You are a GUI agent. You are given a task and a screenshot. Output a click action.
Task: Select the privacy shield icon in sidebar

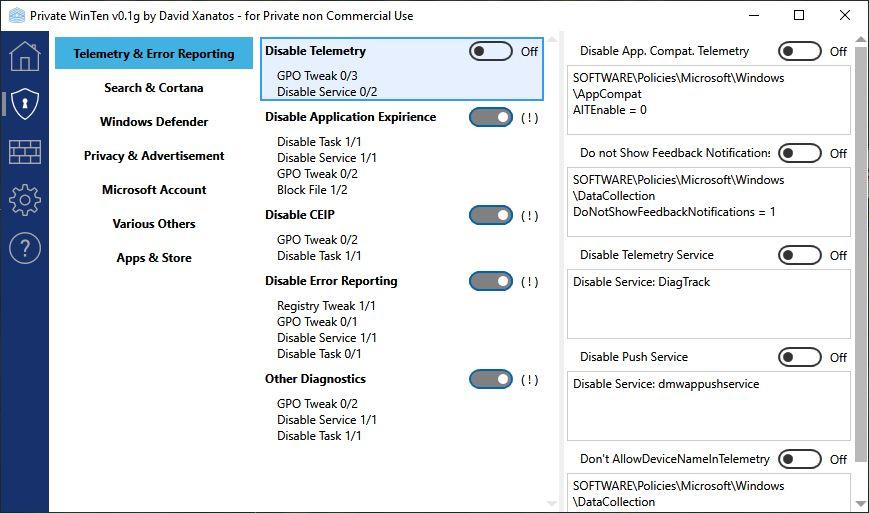tap(24, 104)
